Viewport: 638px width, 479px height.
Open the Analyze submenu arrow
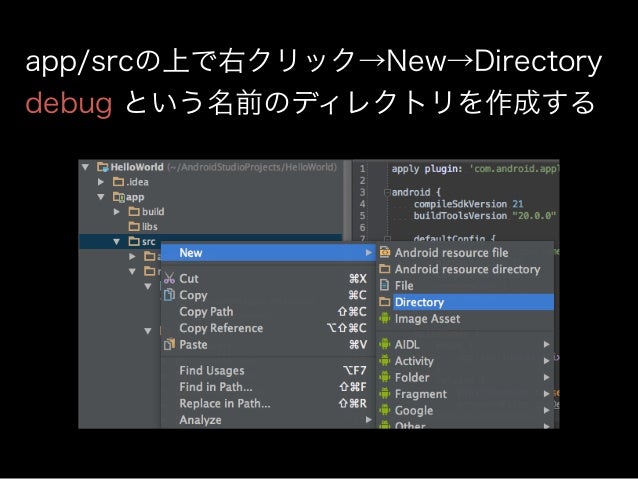[x=369, y=420]
